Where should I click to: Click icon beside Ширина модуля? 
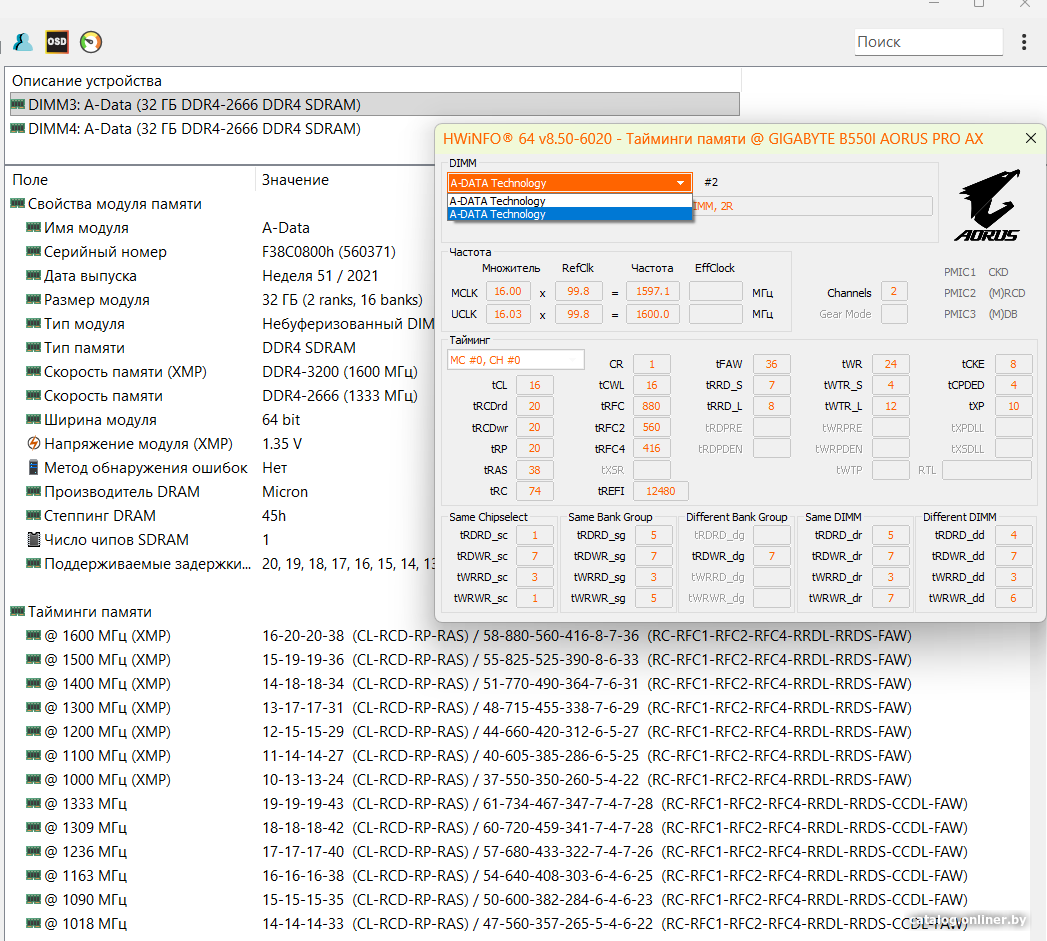33,419
